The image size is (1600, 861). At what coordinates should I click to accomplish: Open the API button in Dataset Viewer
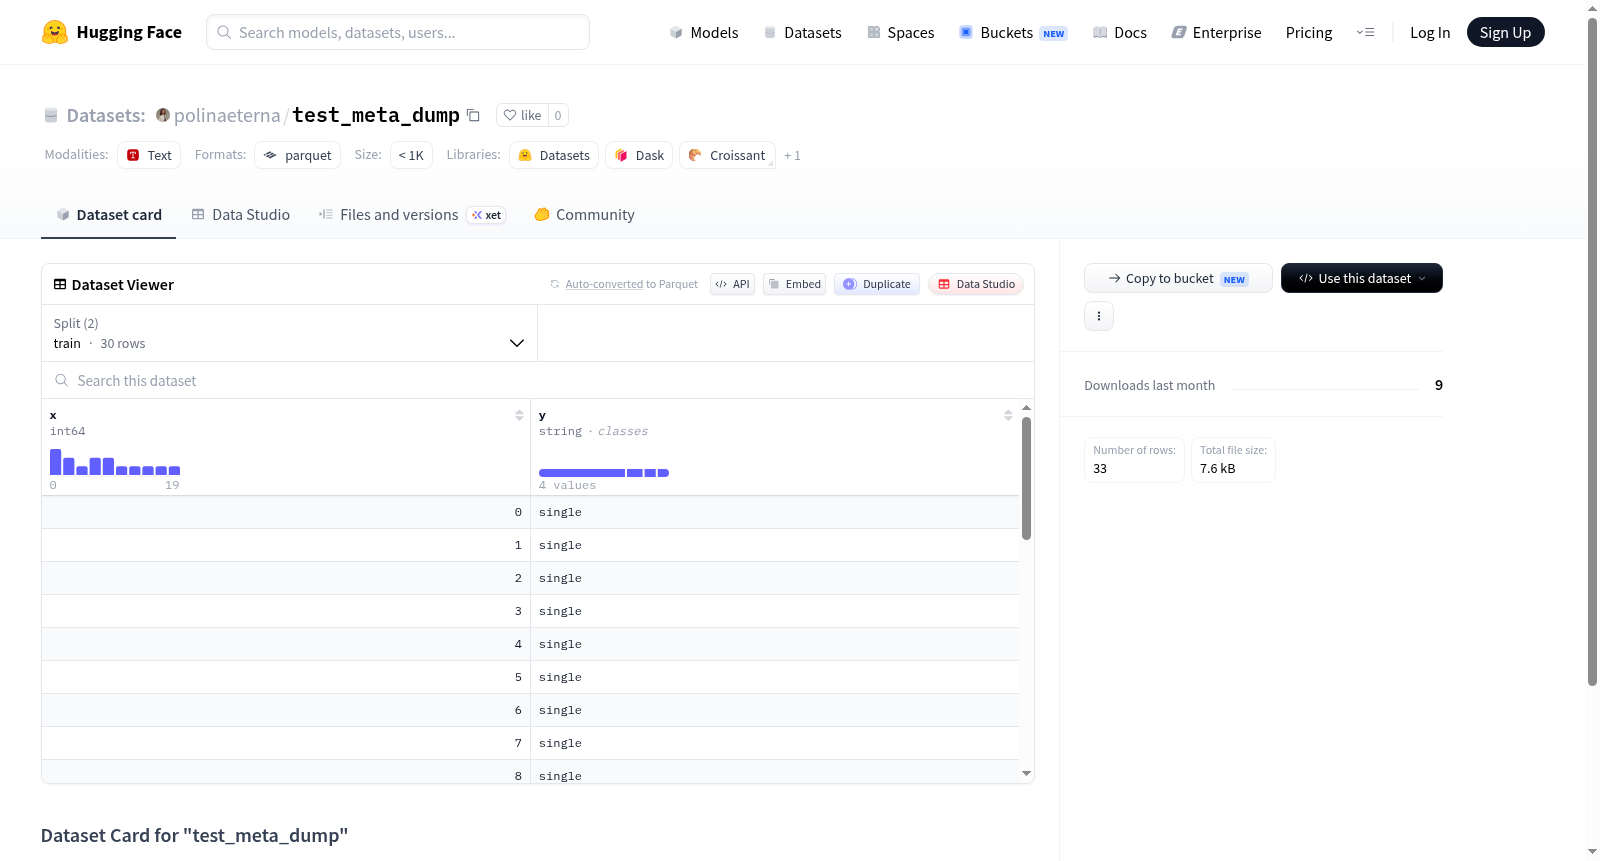point(732,284)
